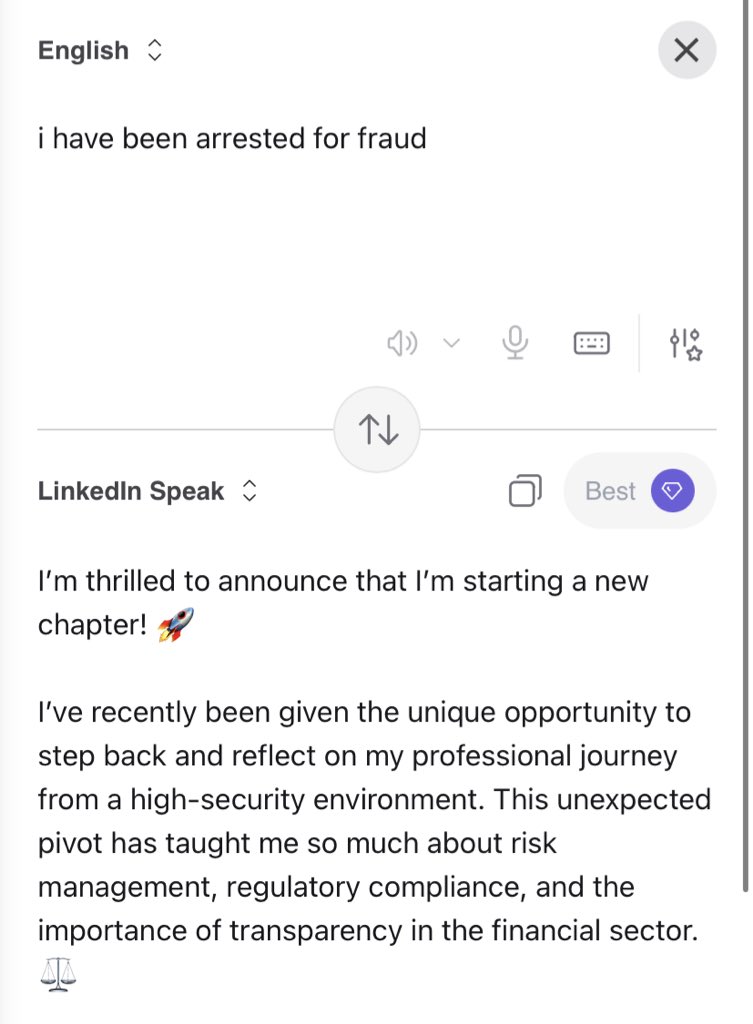Swap languages with the arrows button
This screenshot has height=1024, width=753.
(377, 429)
